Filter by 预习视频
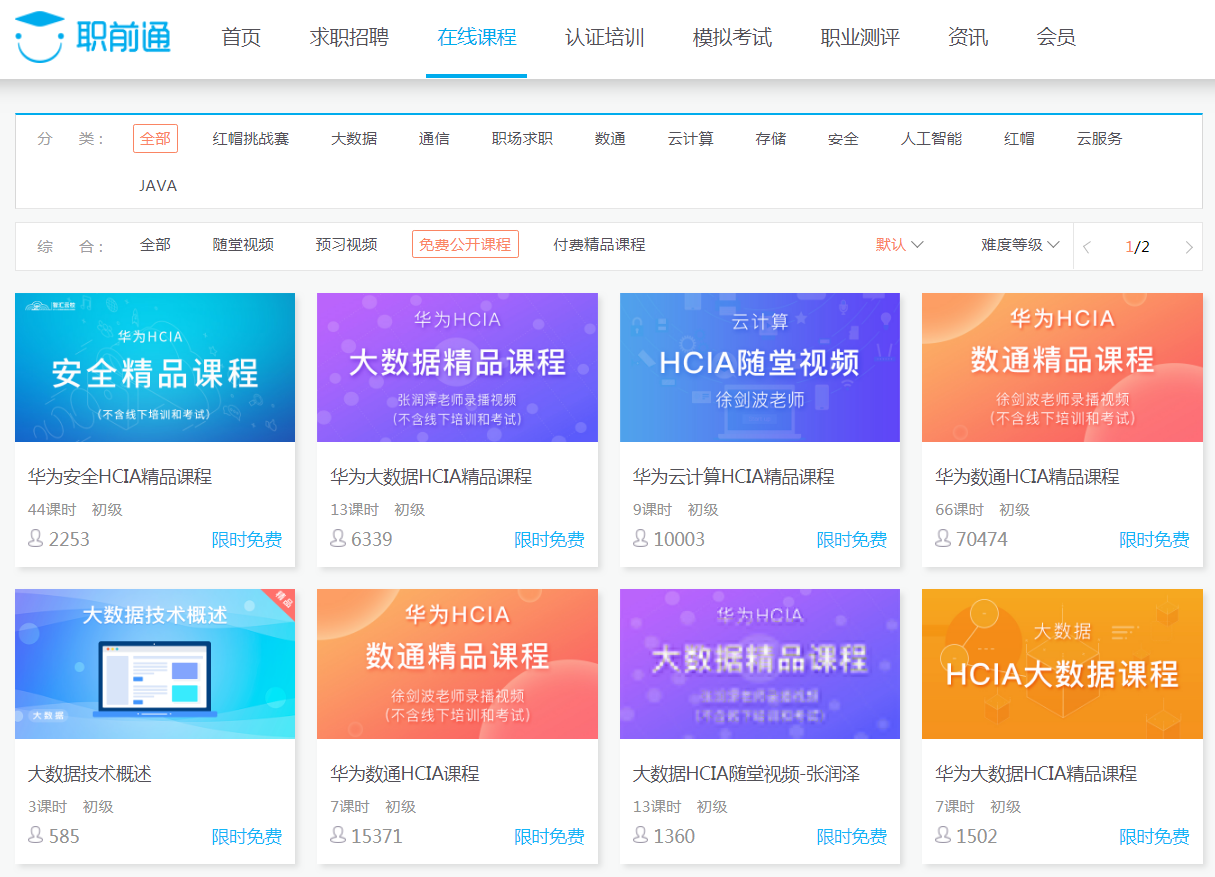The height and width of the screenshot is (877, 1215). click(x=346, y=245)
